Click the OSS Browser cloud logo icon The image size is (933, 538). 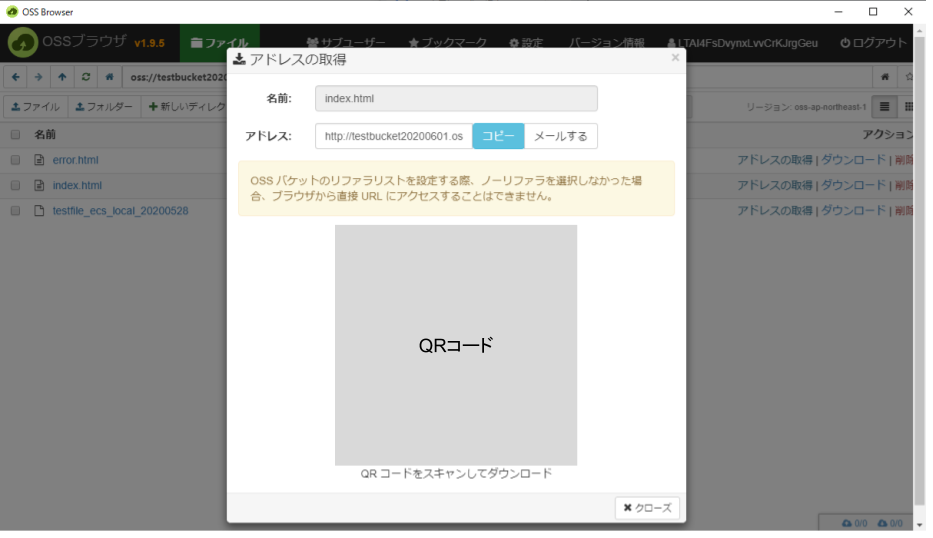[x=23, y=43]
